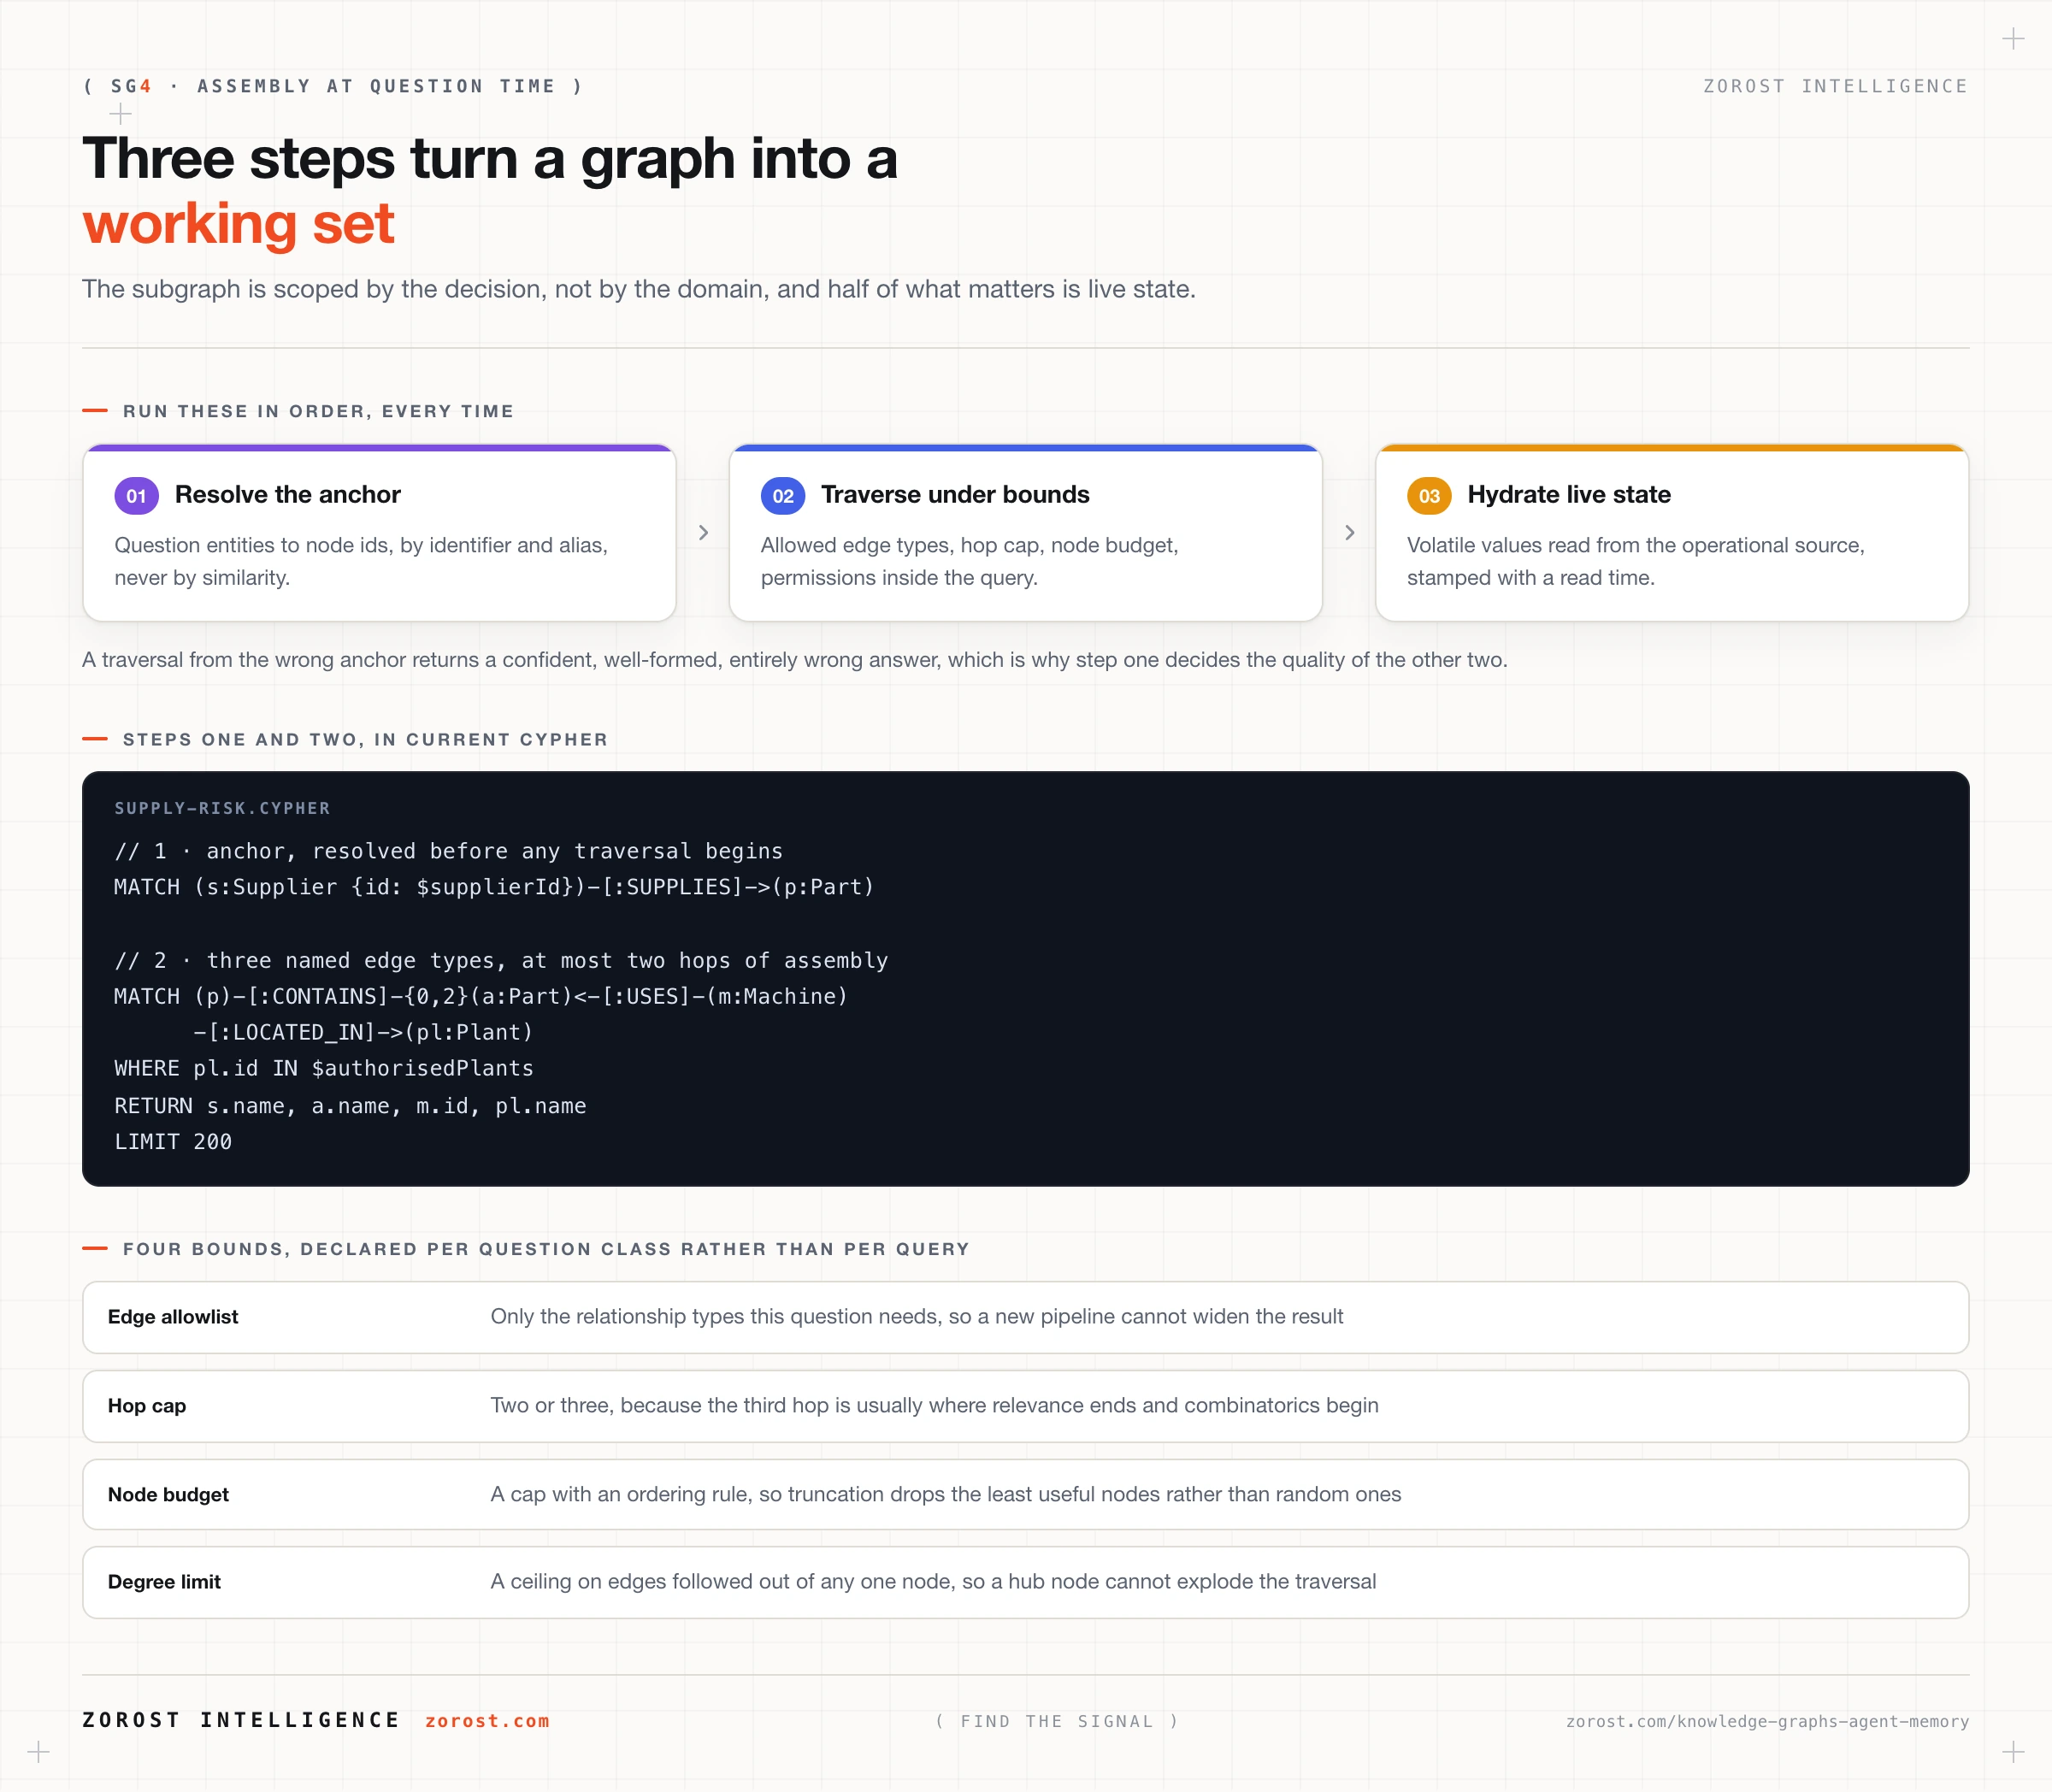
Task: Open the zorost.com/knowledge-graphs-agent-memory URL
Action: (1767, 1721)
